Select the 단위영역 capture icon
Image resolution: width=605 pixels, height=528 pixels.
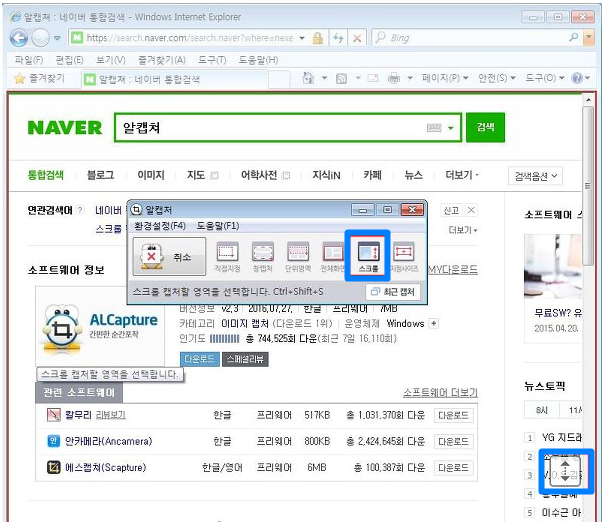298,257
